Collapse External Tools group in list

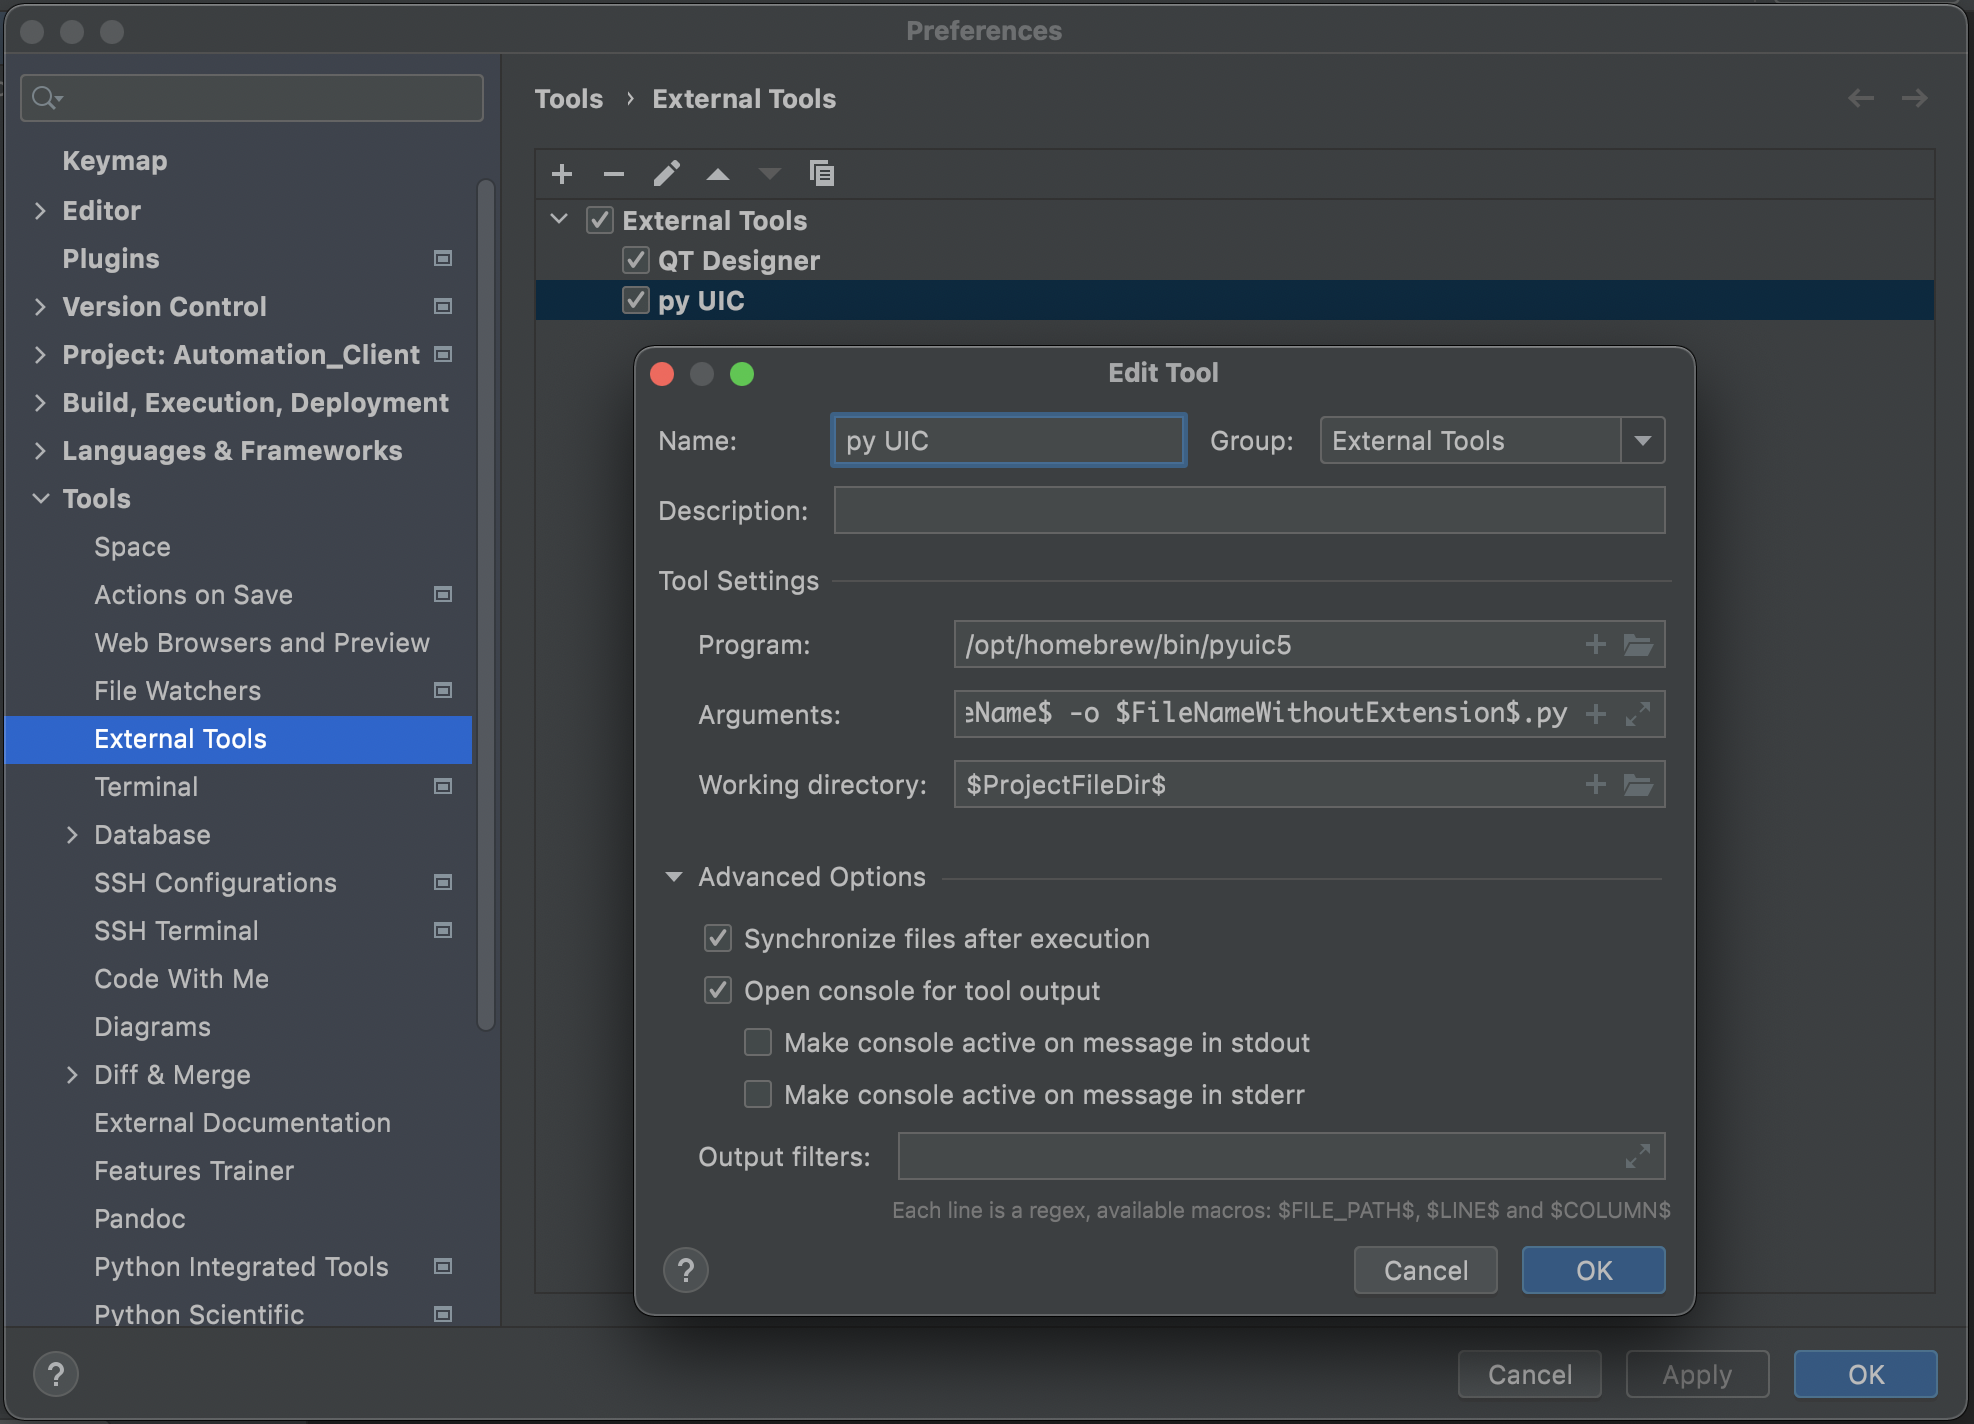tap(560, 219)
